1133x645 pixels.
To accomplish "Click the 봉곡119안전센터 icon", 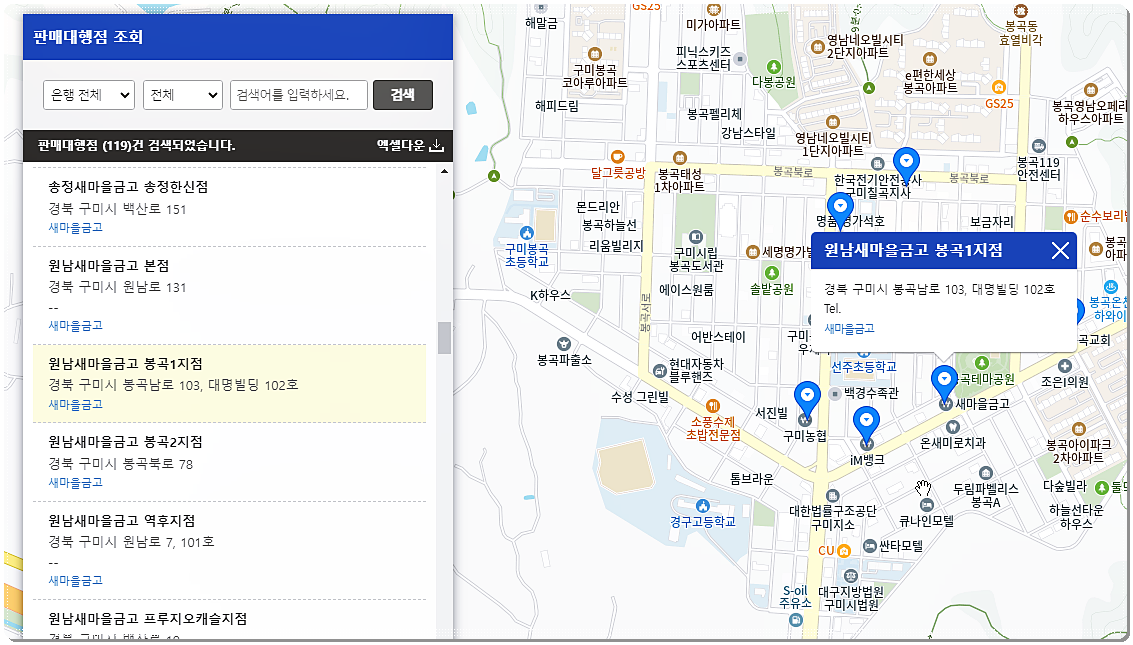I will [1038, 146].
